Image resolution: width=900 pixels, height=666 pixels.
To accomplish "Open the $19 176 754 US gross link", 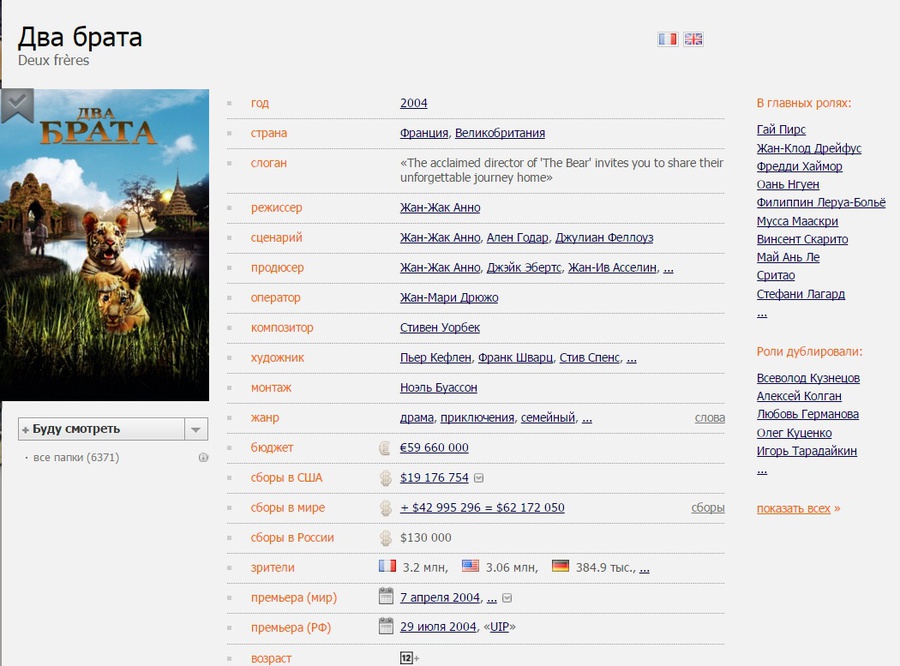I will click(434, 478).
